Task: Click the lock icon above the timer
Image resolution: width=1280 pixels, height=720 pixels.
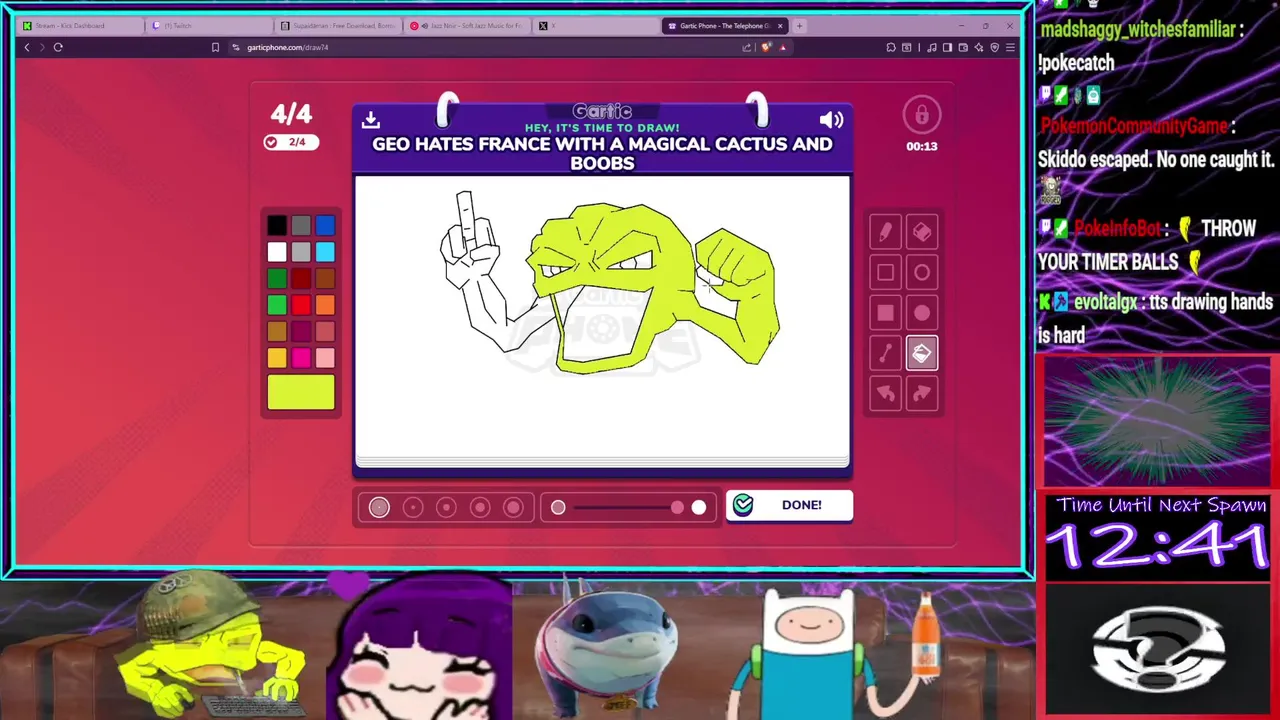Action: click(x=922, y=114)
